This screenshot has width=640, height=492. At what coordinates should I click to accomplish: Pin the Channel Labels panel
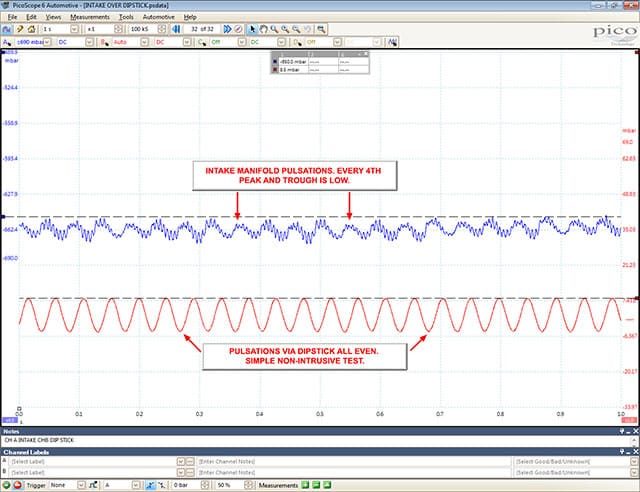pos(622,452)
